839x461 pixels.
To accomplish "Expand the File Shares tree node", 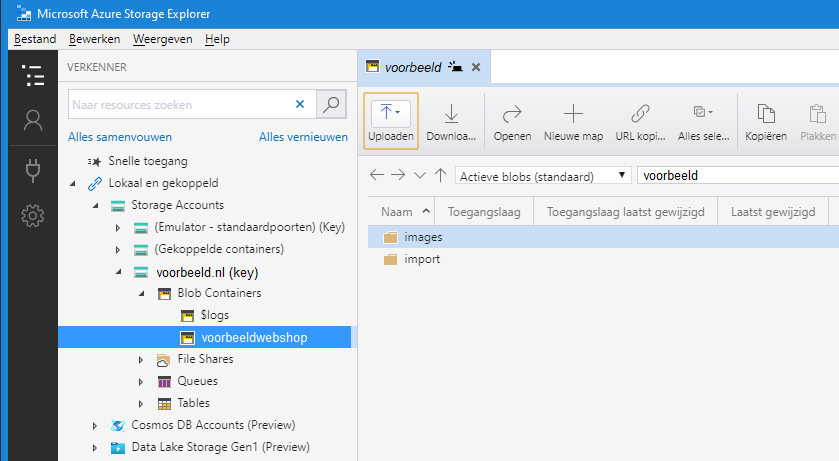I will pyautogui.click(x=141, y=360).
